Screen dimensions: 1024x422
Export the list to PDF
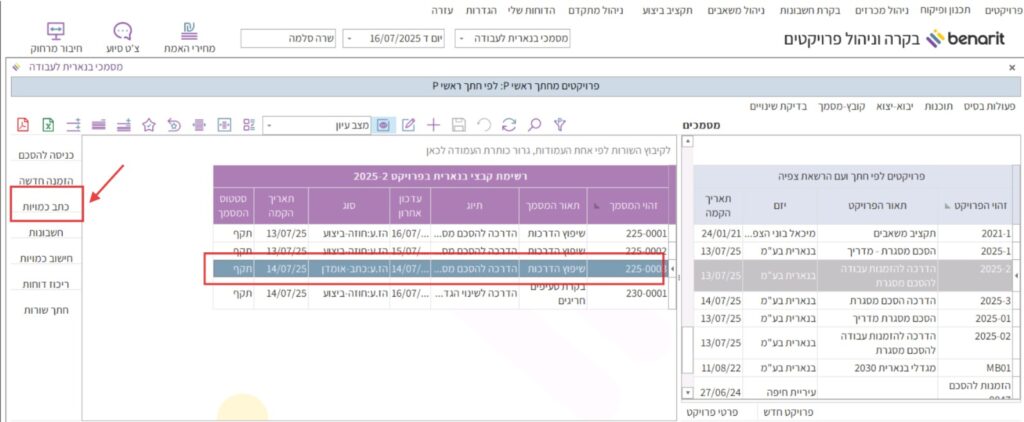point(22,125)
